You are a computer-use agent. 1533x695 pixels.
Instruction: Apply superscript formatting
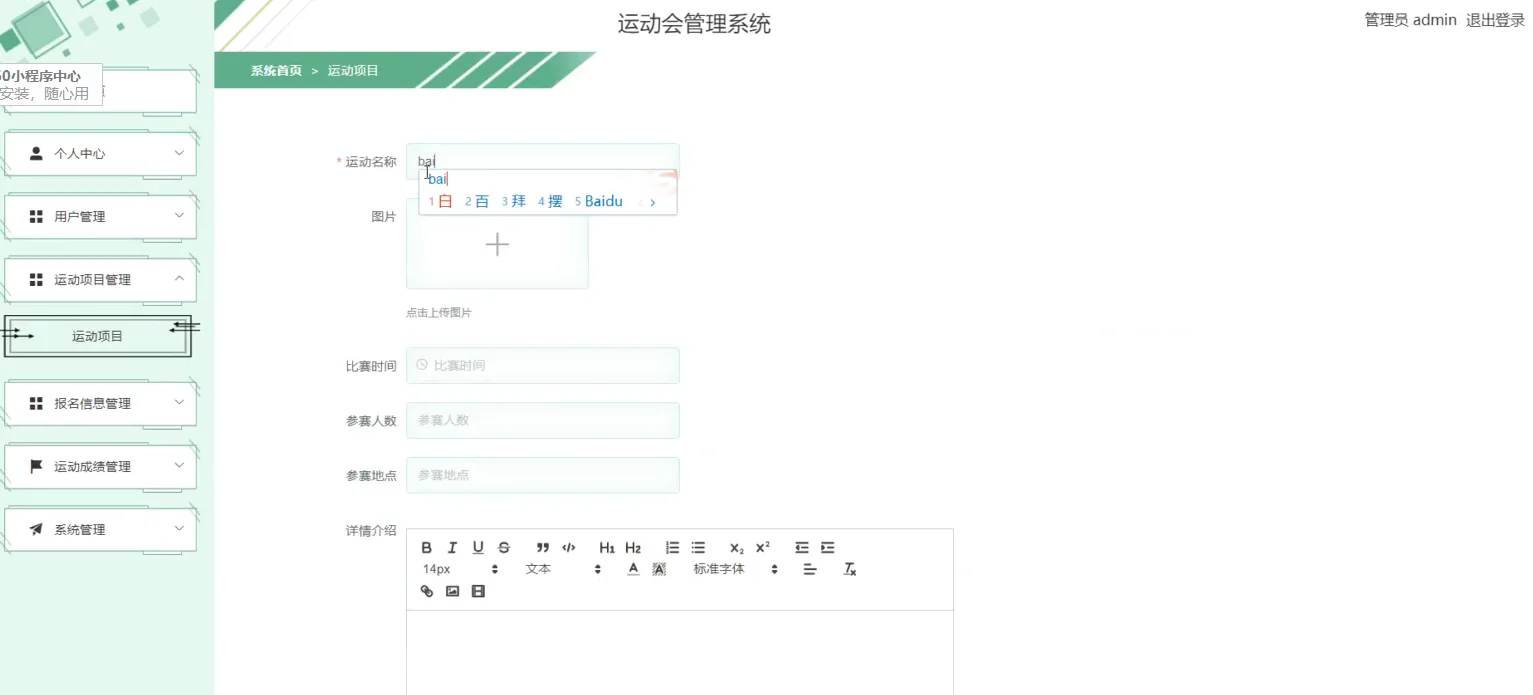762,547
